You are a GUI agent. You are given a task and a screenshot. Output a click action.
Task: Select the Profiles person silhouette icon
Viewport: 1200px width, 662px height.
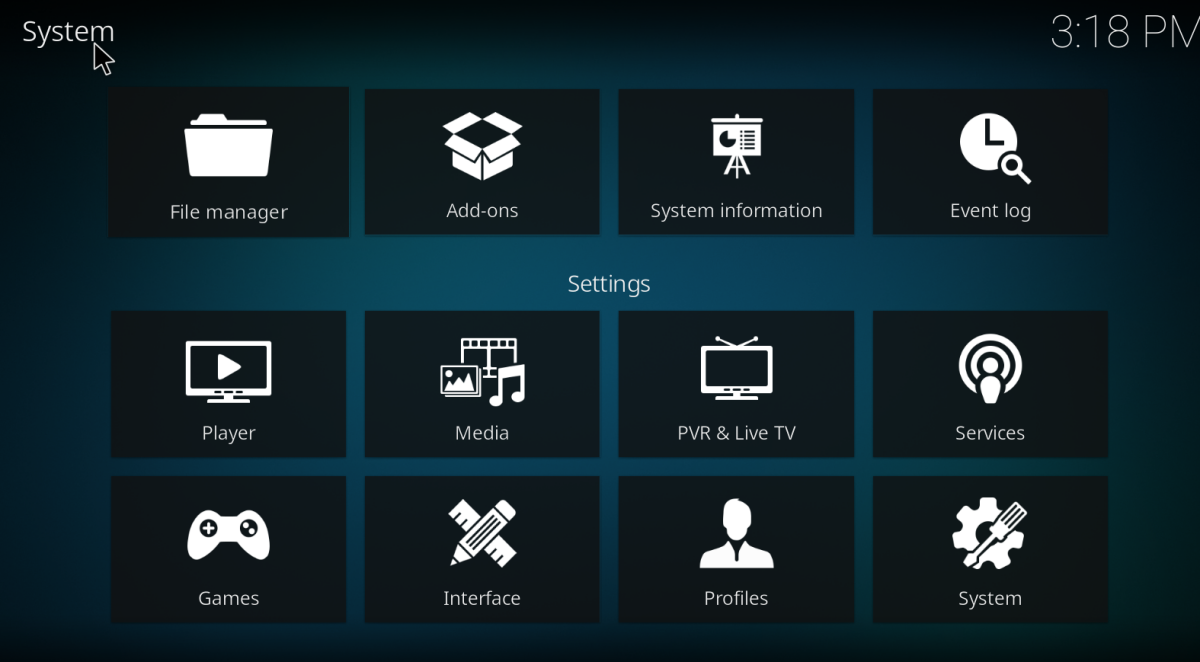coord(736,534)
